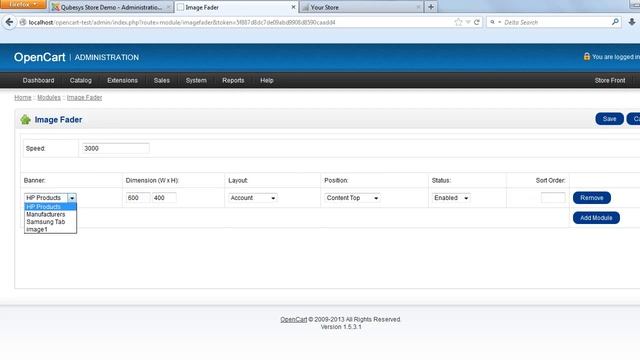Follow the Home breadcrumb link
640x360 pixels.
coord(23,98)
